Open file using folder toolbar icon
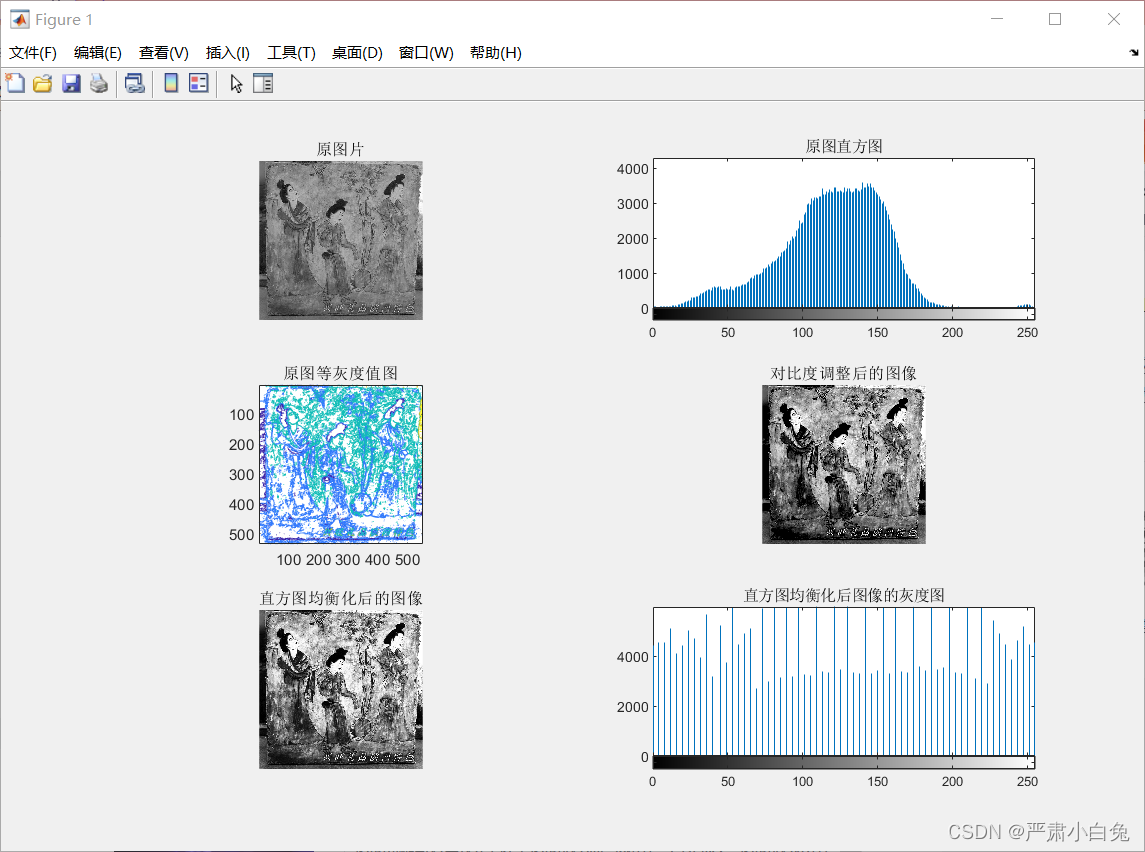1145x852 pixels. [x=43, y=83]
